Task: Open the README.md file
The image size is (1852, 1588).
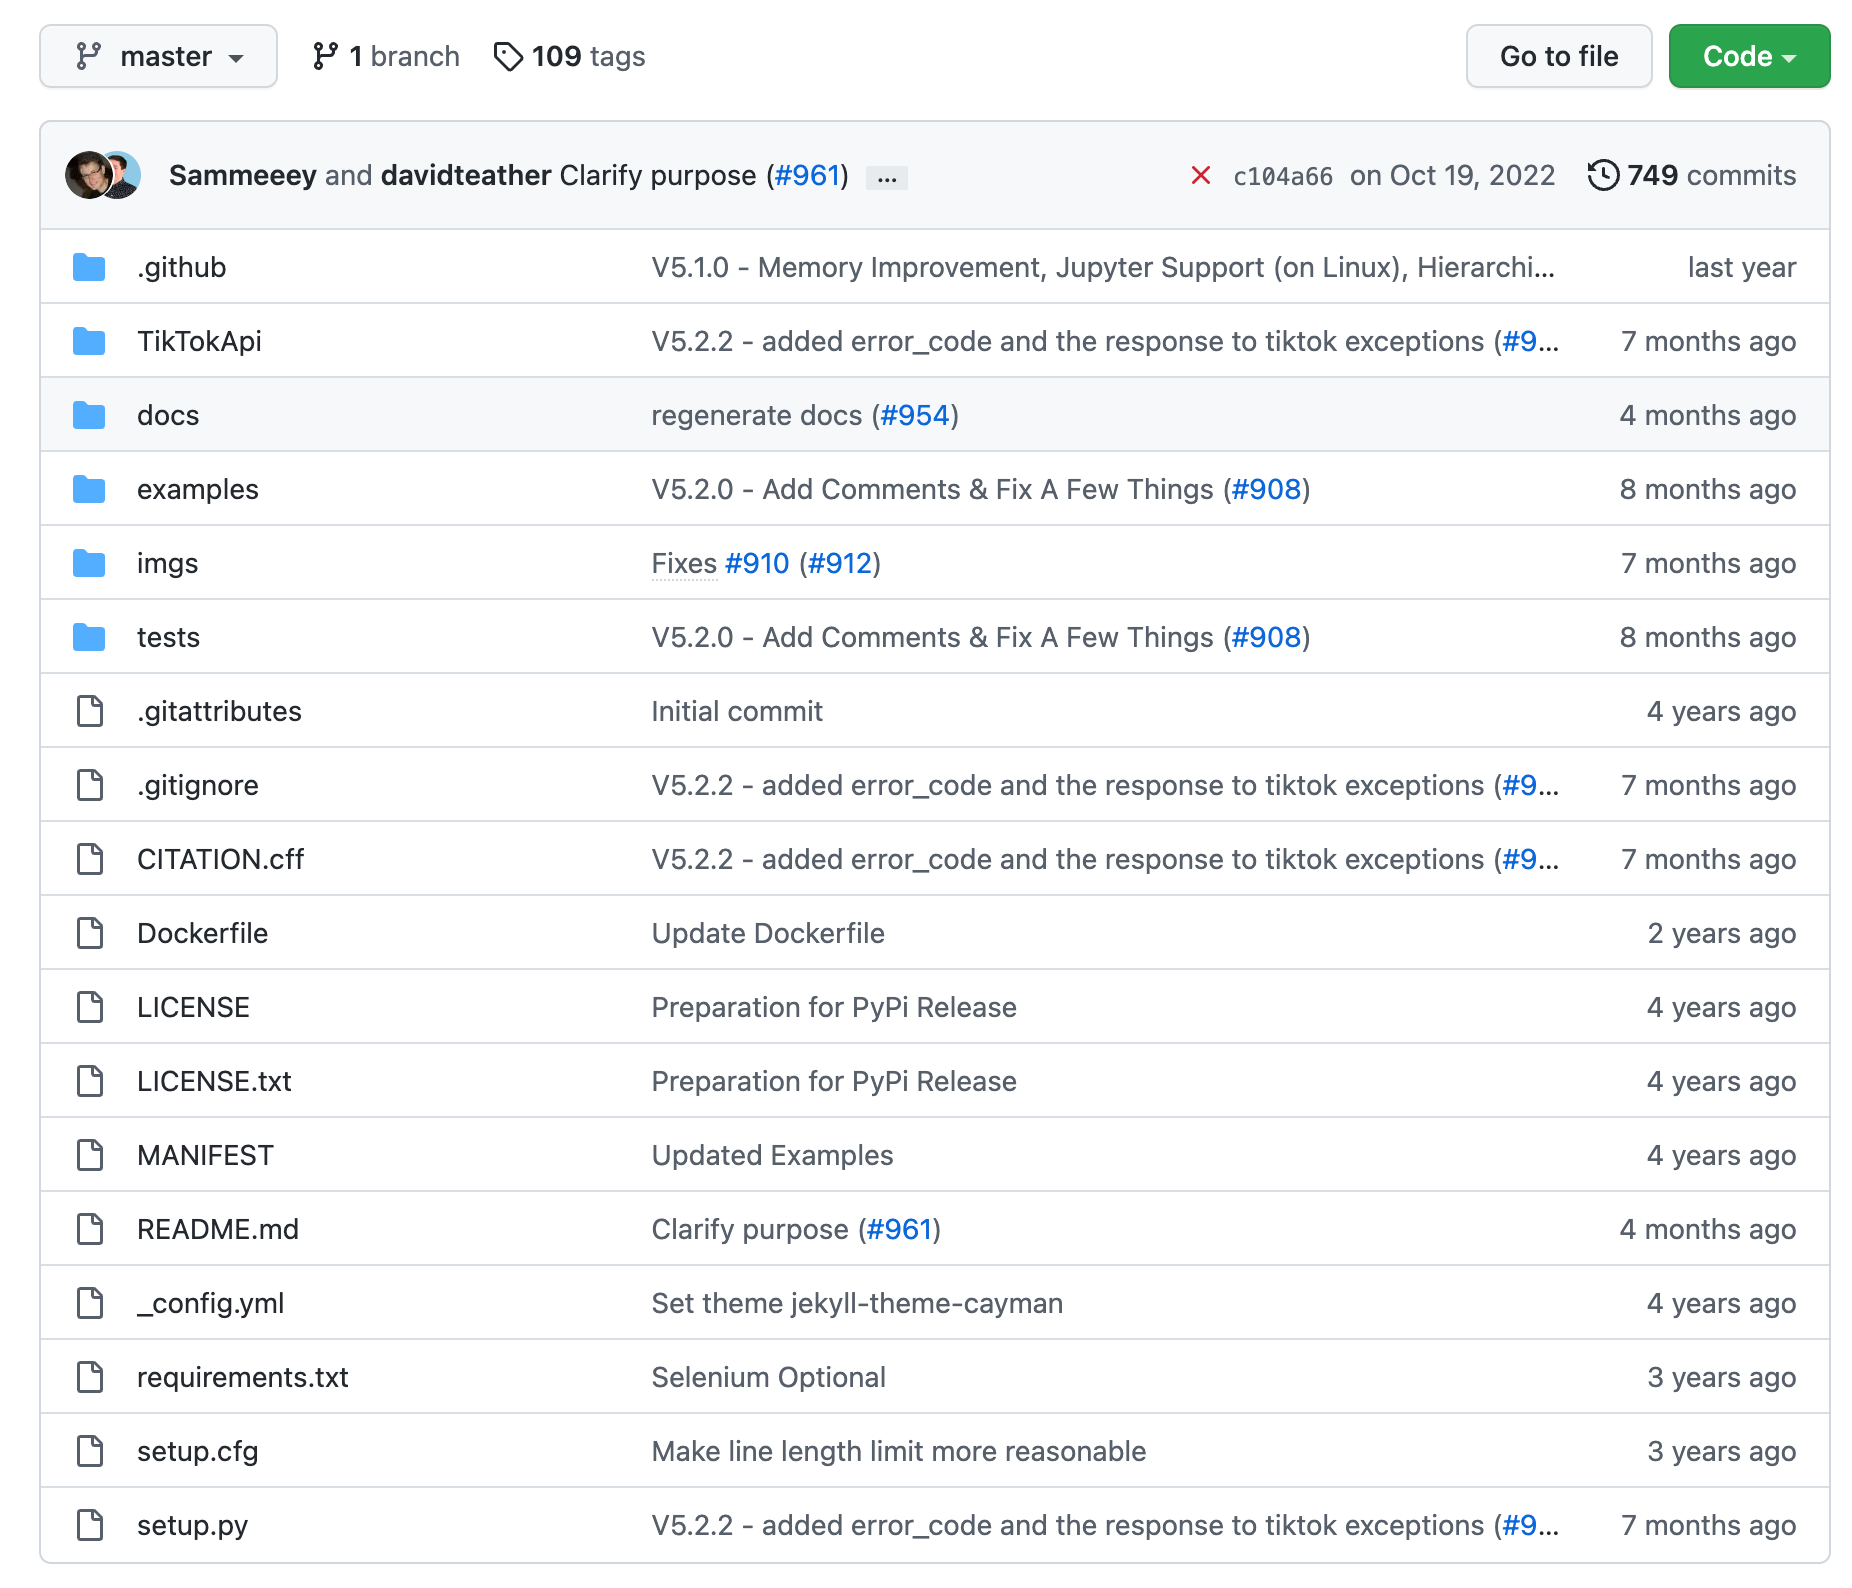Action: click(x=218, y=1229)
